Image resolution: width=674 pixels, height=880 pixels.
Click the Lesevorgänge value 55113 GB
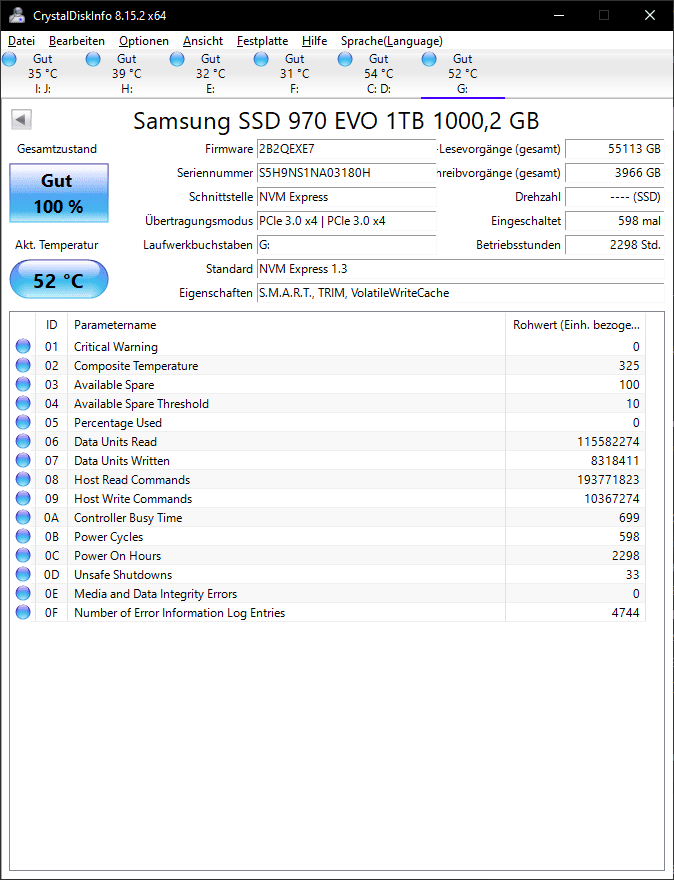[x=615, y=149]
